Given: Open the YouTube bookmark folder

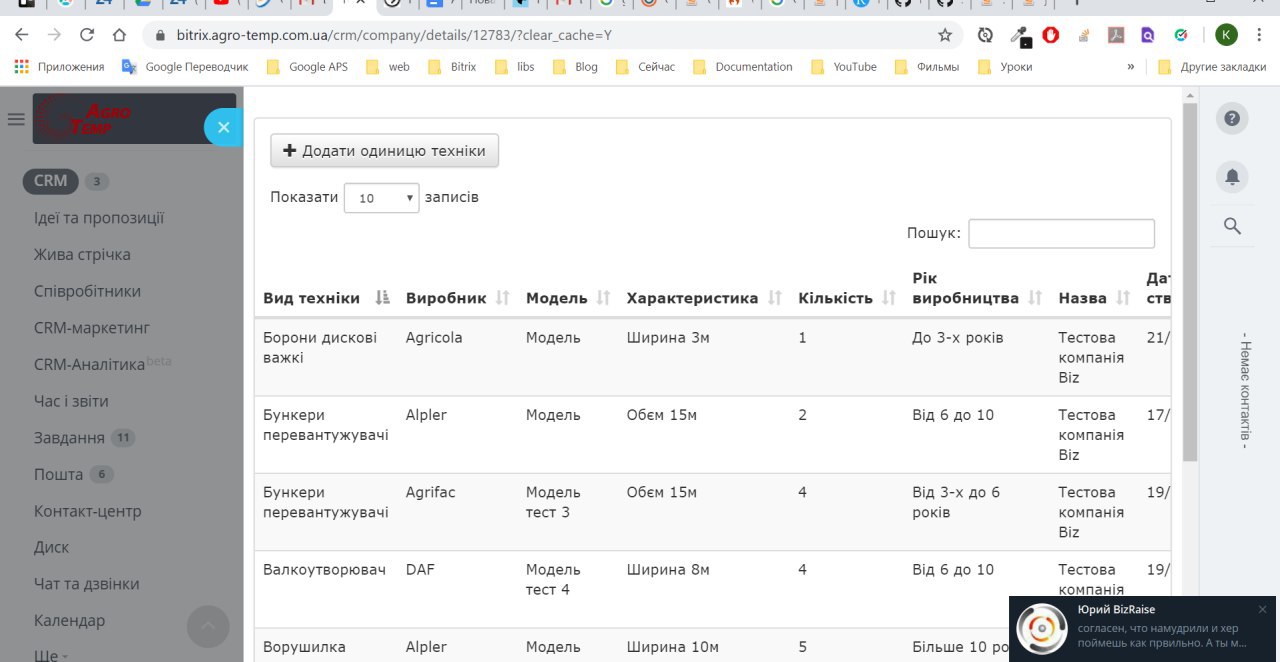Looking at the screenshot, I should [842, 67].
